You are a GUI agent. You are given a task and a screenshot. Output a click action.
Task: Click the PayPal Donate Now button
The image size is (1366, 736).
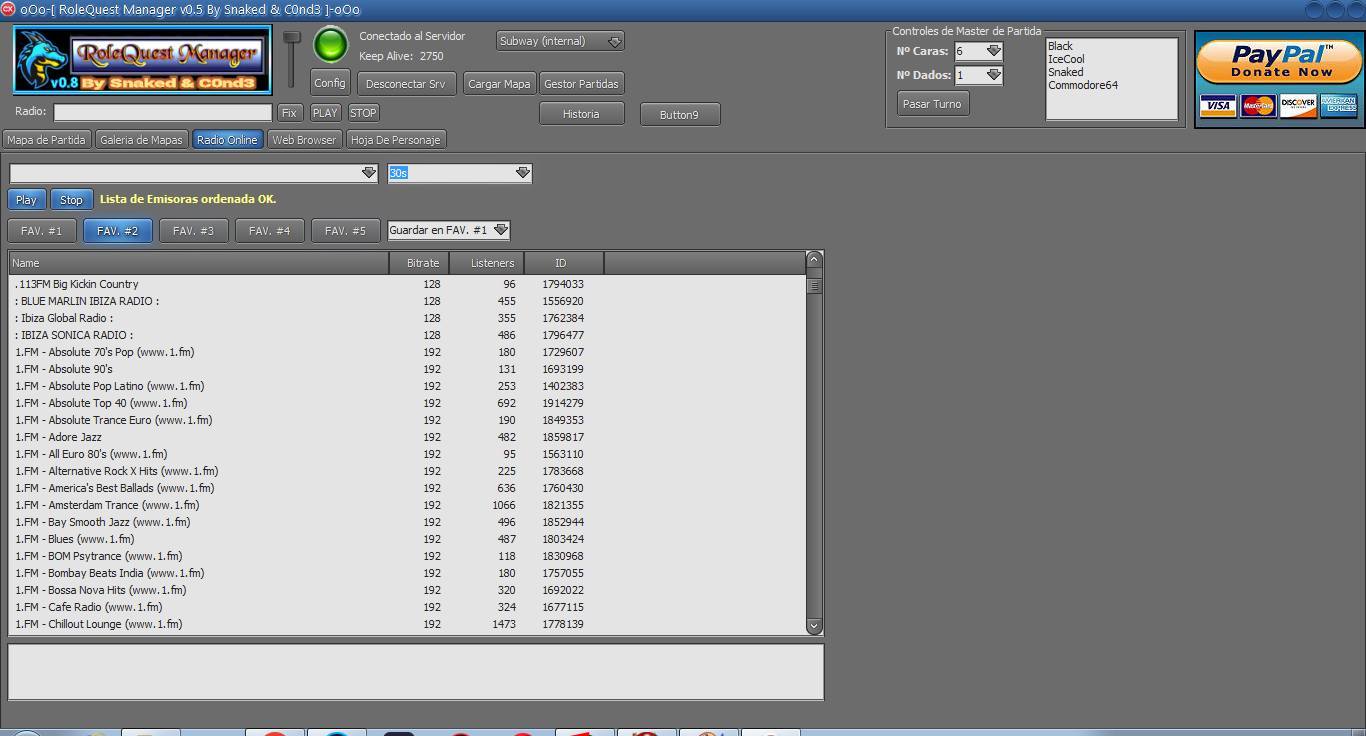pyautogui.click(x=1279, y=62)
